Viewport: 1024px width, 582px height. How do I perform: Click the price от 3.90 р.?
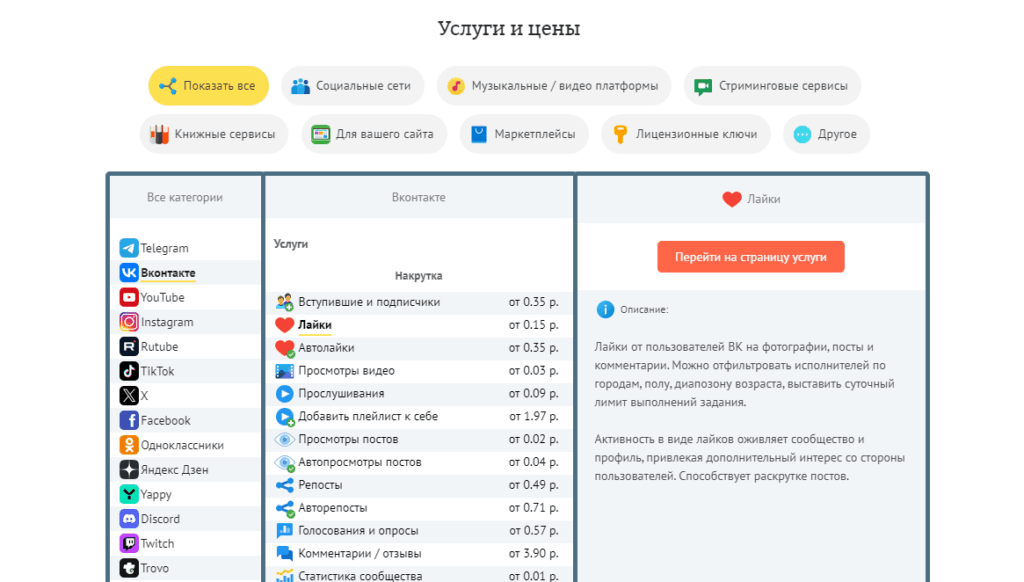click(534, 553)
